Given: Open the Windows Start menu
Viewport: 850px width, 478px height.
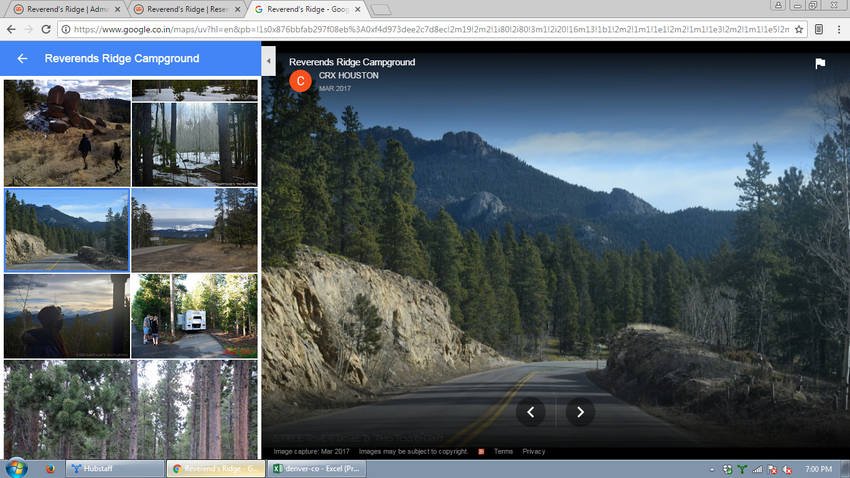Looking at the screenshot, I should (16, 468).
